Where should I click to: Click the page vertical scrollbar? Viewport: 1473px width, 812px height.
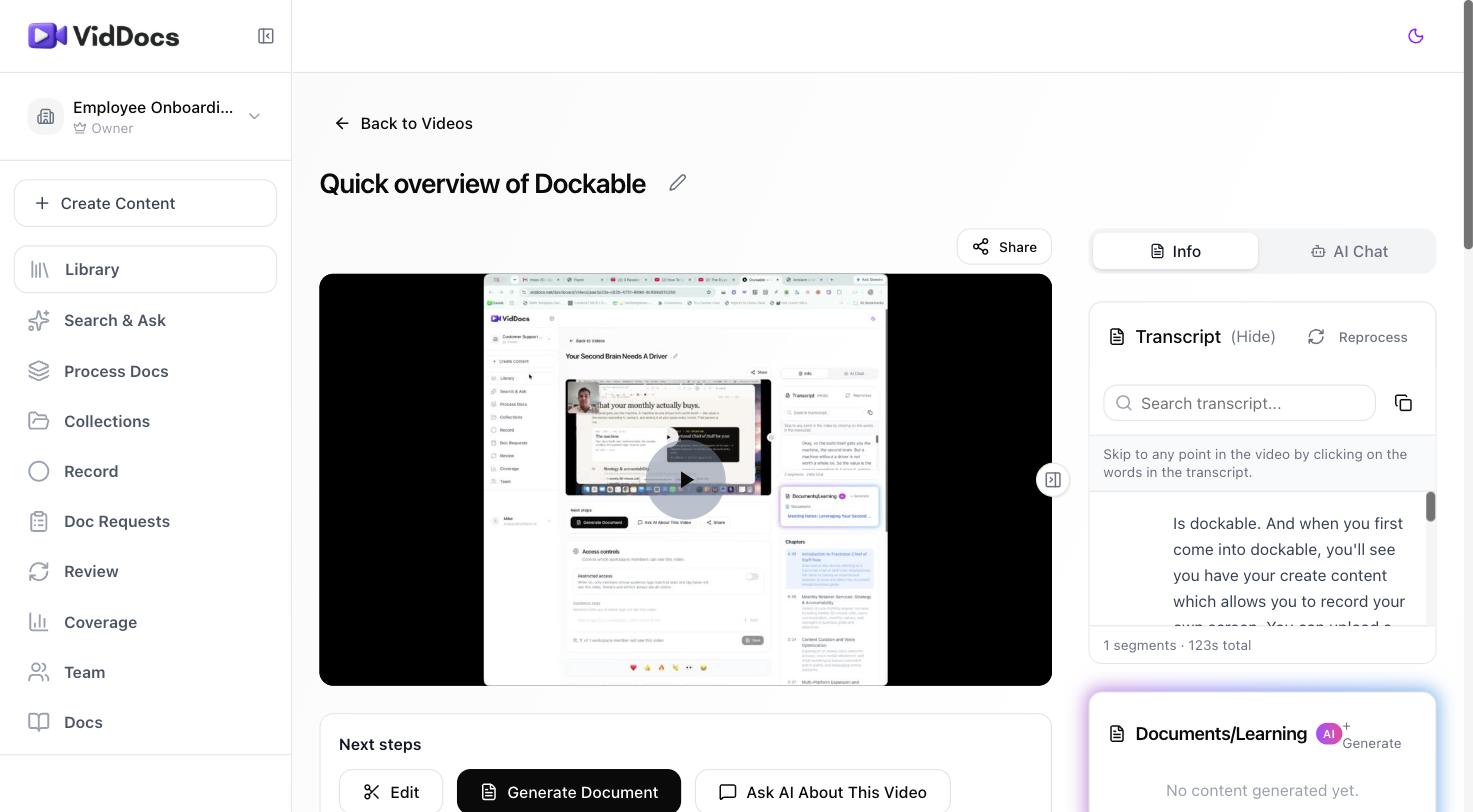1467,125
